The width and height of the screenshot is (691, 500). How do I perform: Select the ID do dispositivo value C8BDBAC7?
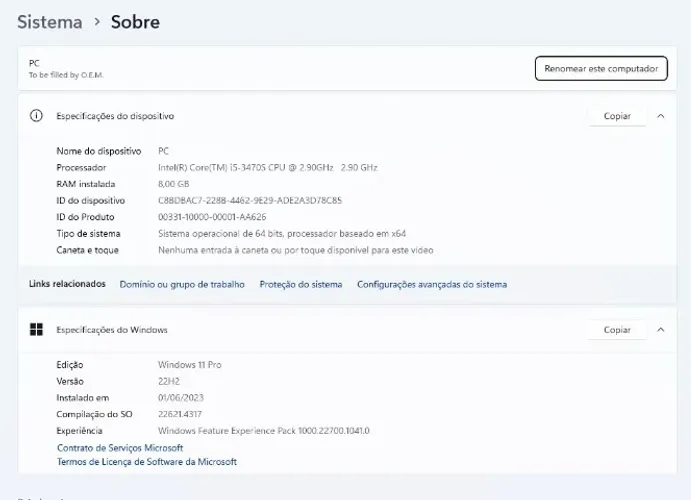(250, 200)
